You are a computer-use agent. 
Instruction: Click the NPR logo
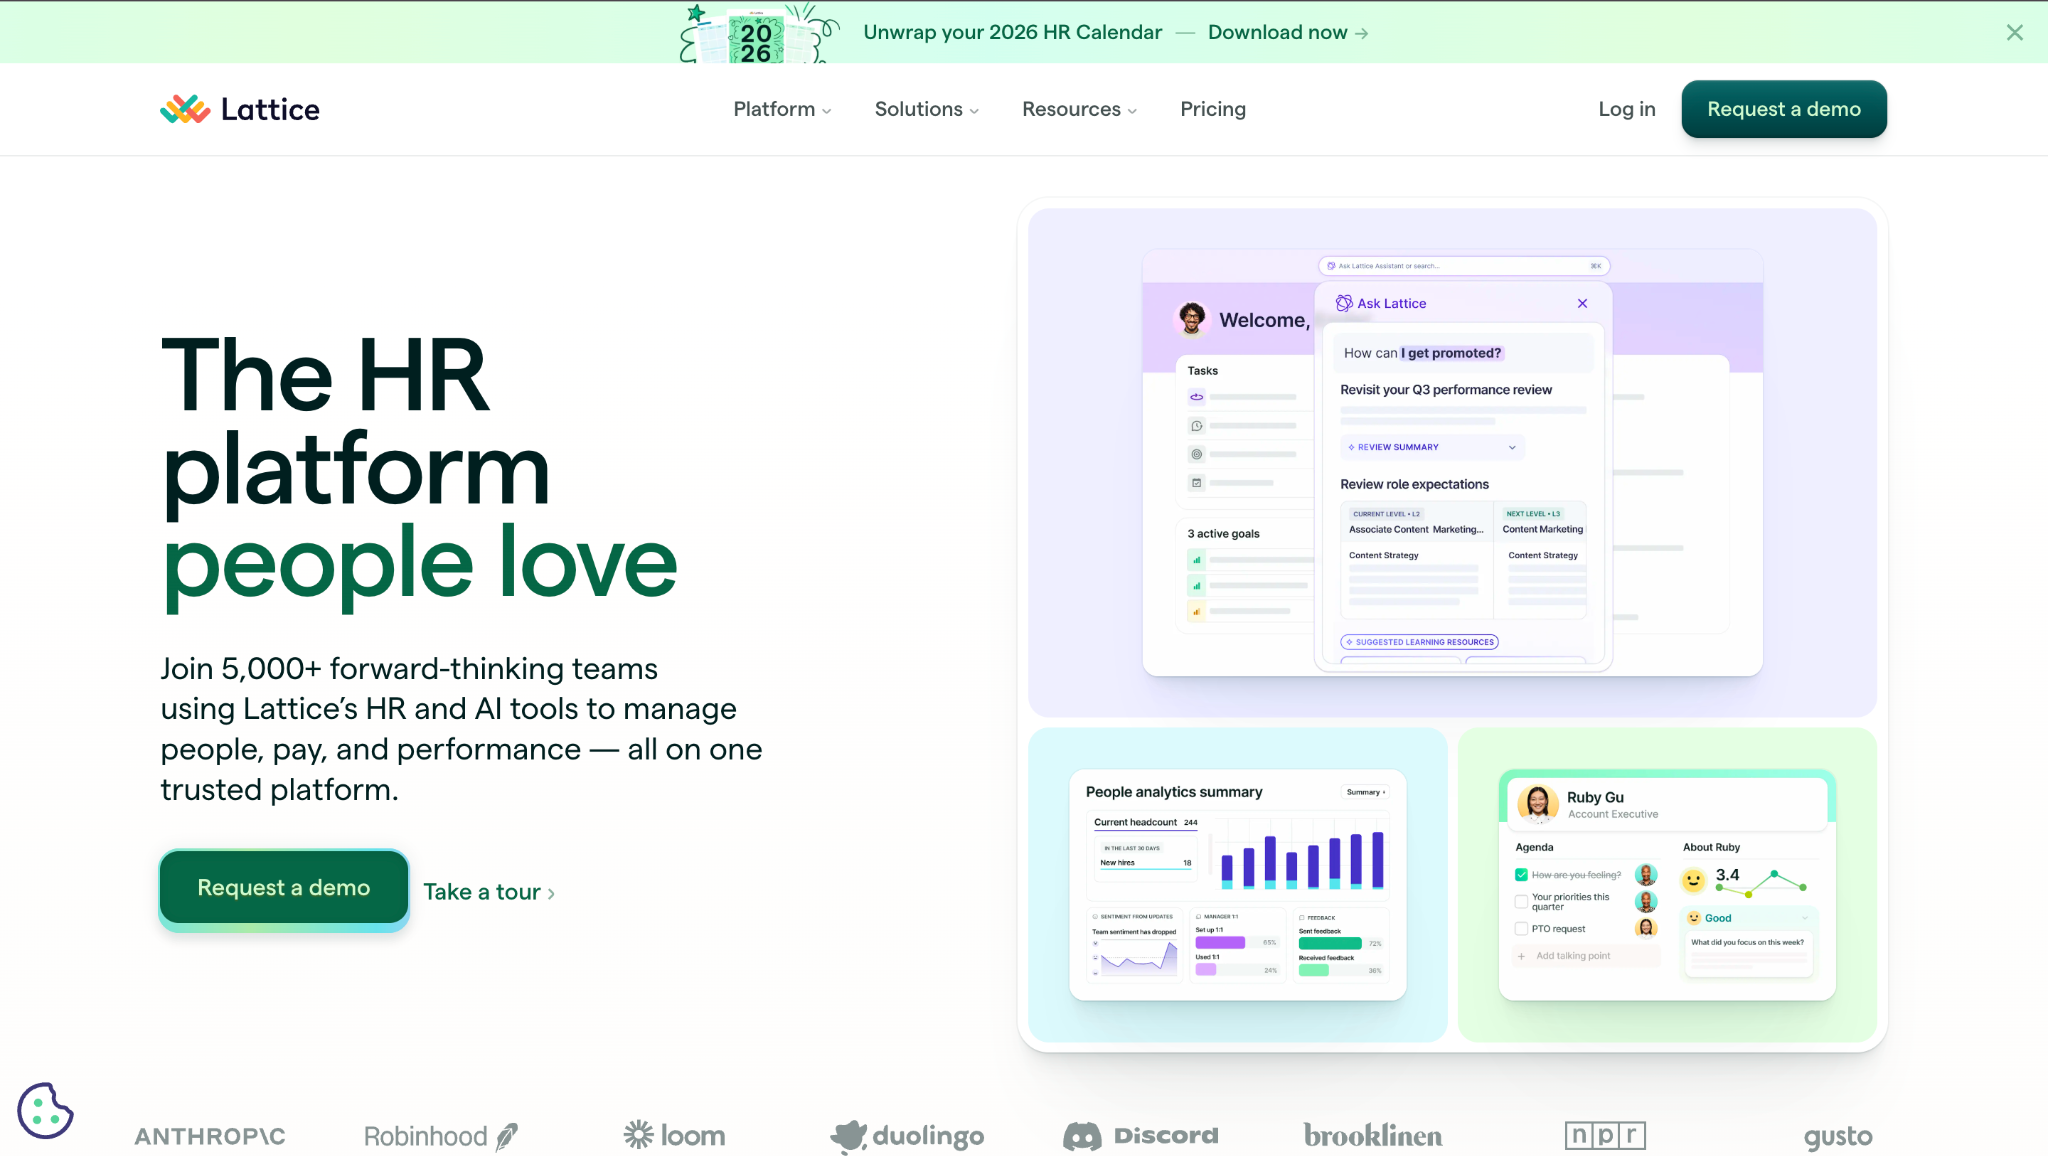tap(1605, 1135)
